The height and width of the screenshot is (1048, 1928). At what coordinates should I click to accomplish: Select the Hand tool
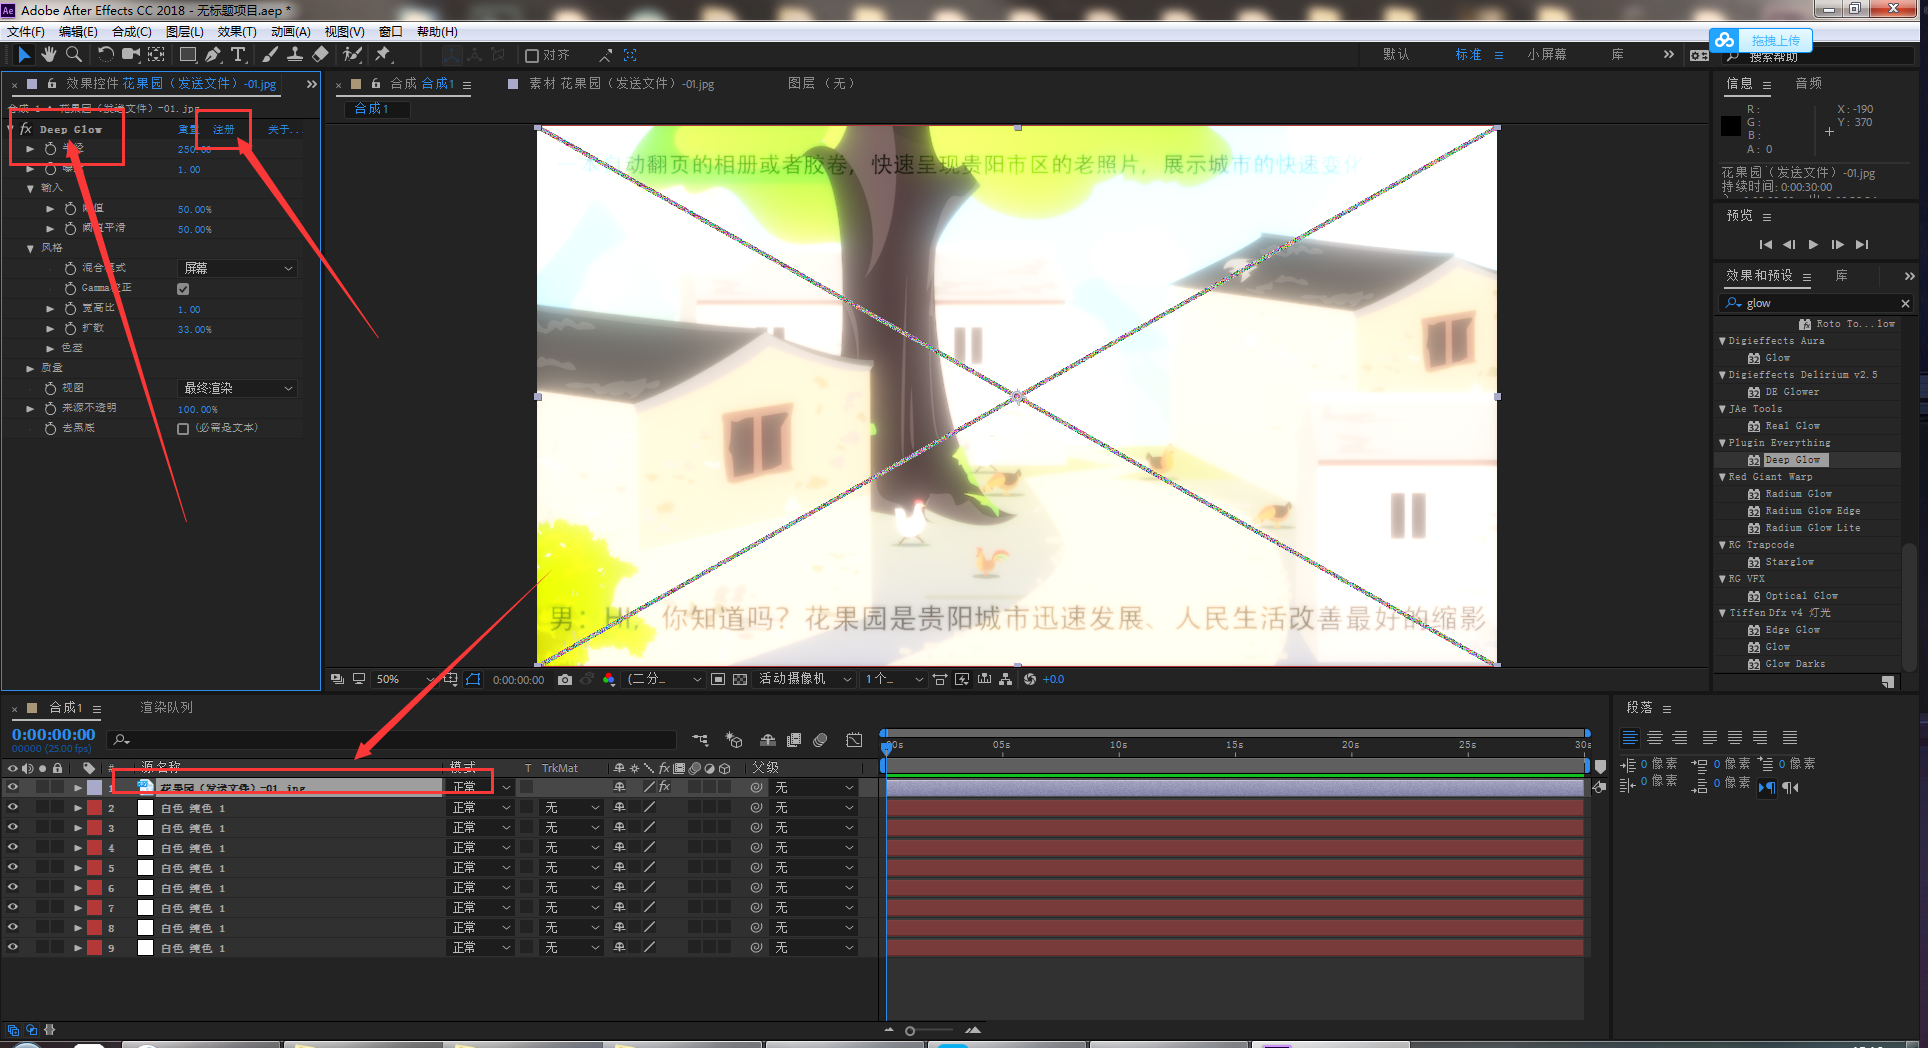pos(48,54)
